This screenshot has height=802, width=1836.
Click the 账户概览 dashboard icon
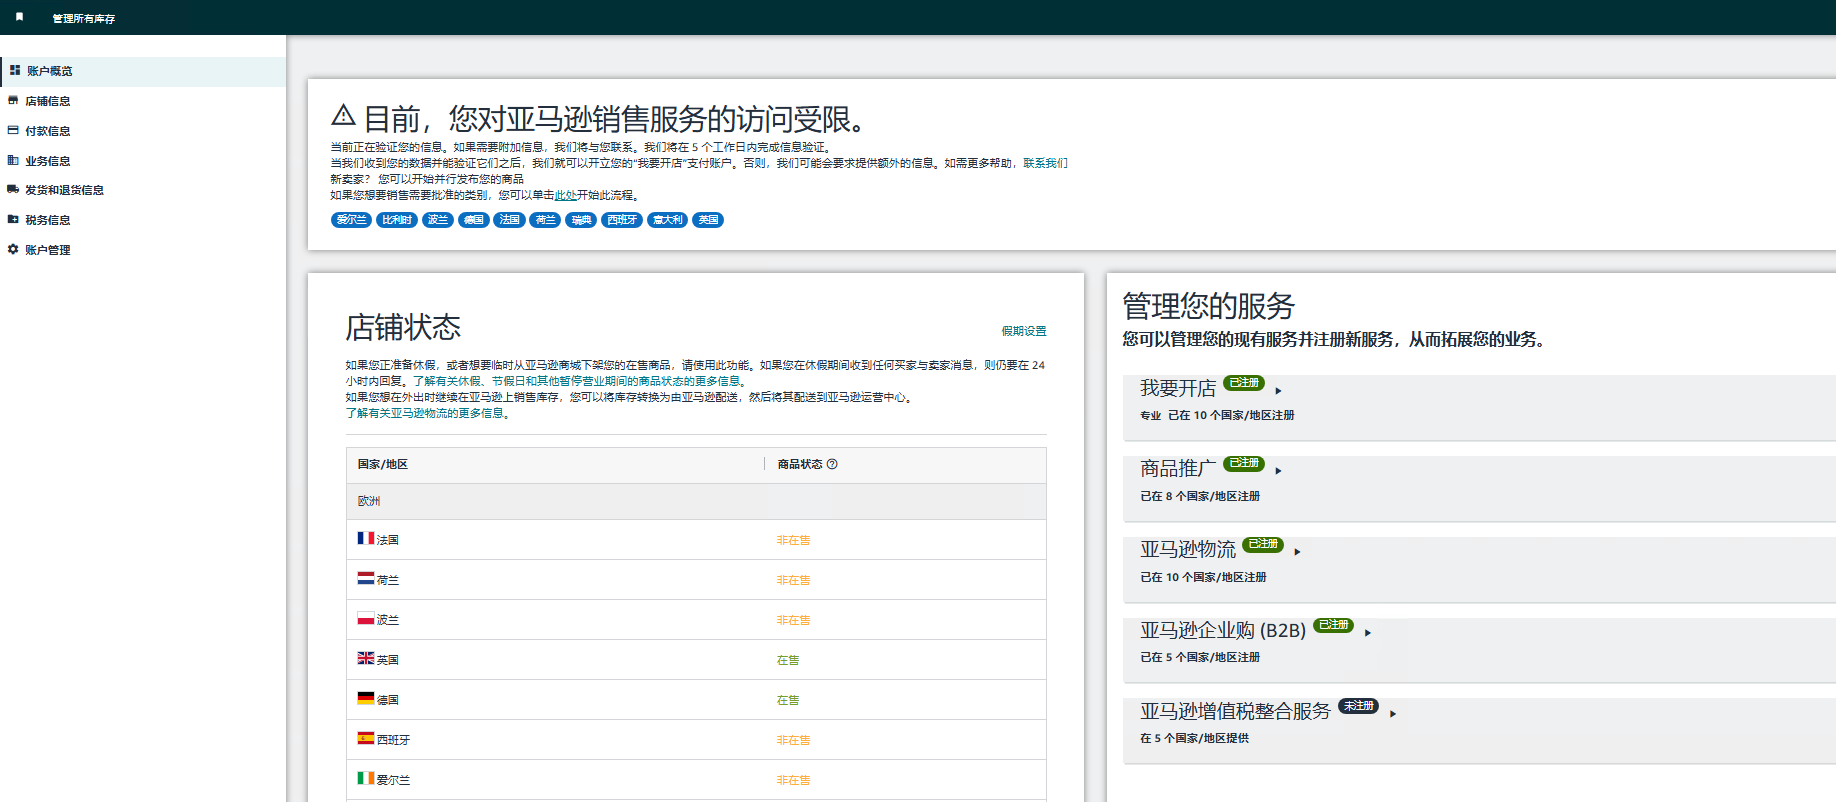15,70
